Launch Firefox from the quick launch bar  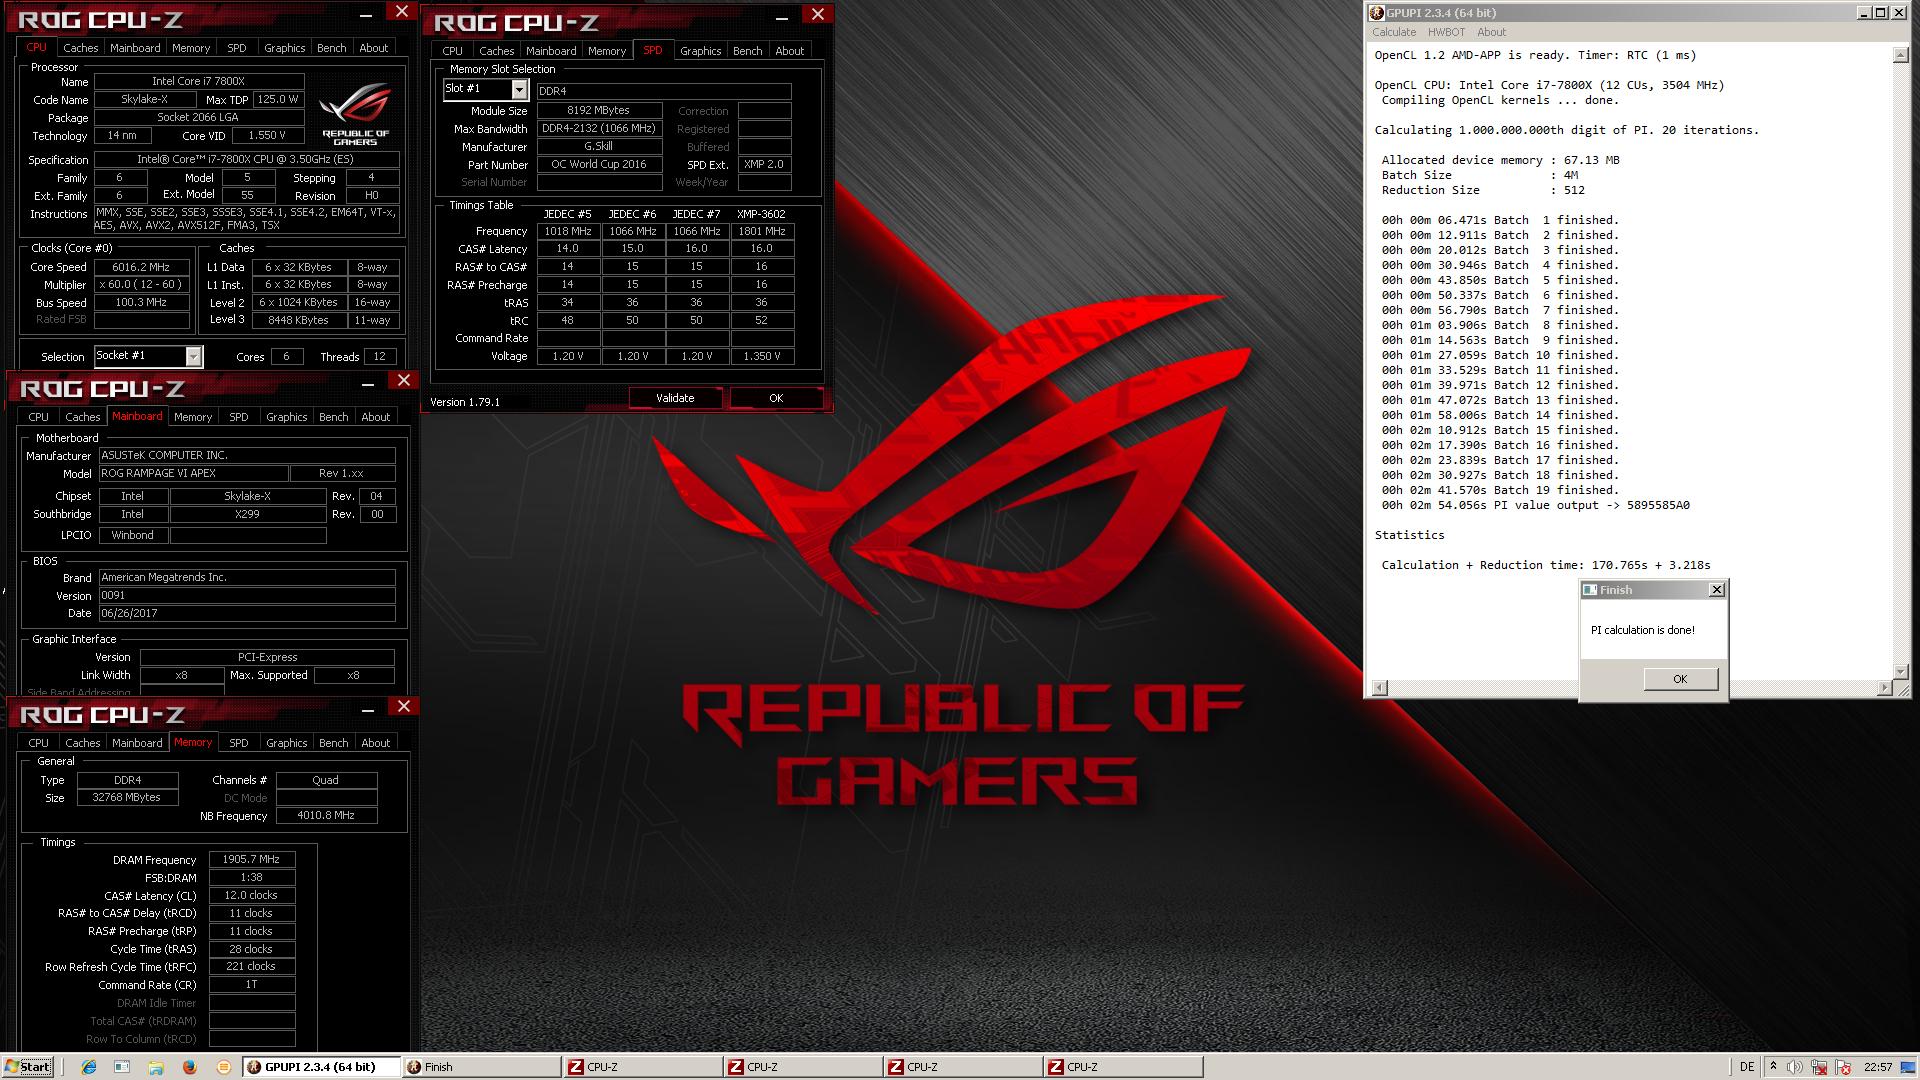click(190, 1067)
